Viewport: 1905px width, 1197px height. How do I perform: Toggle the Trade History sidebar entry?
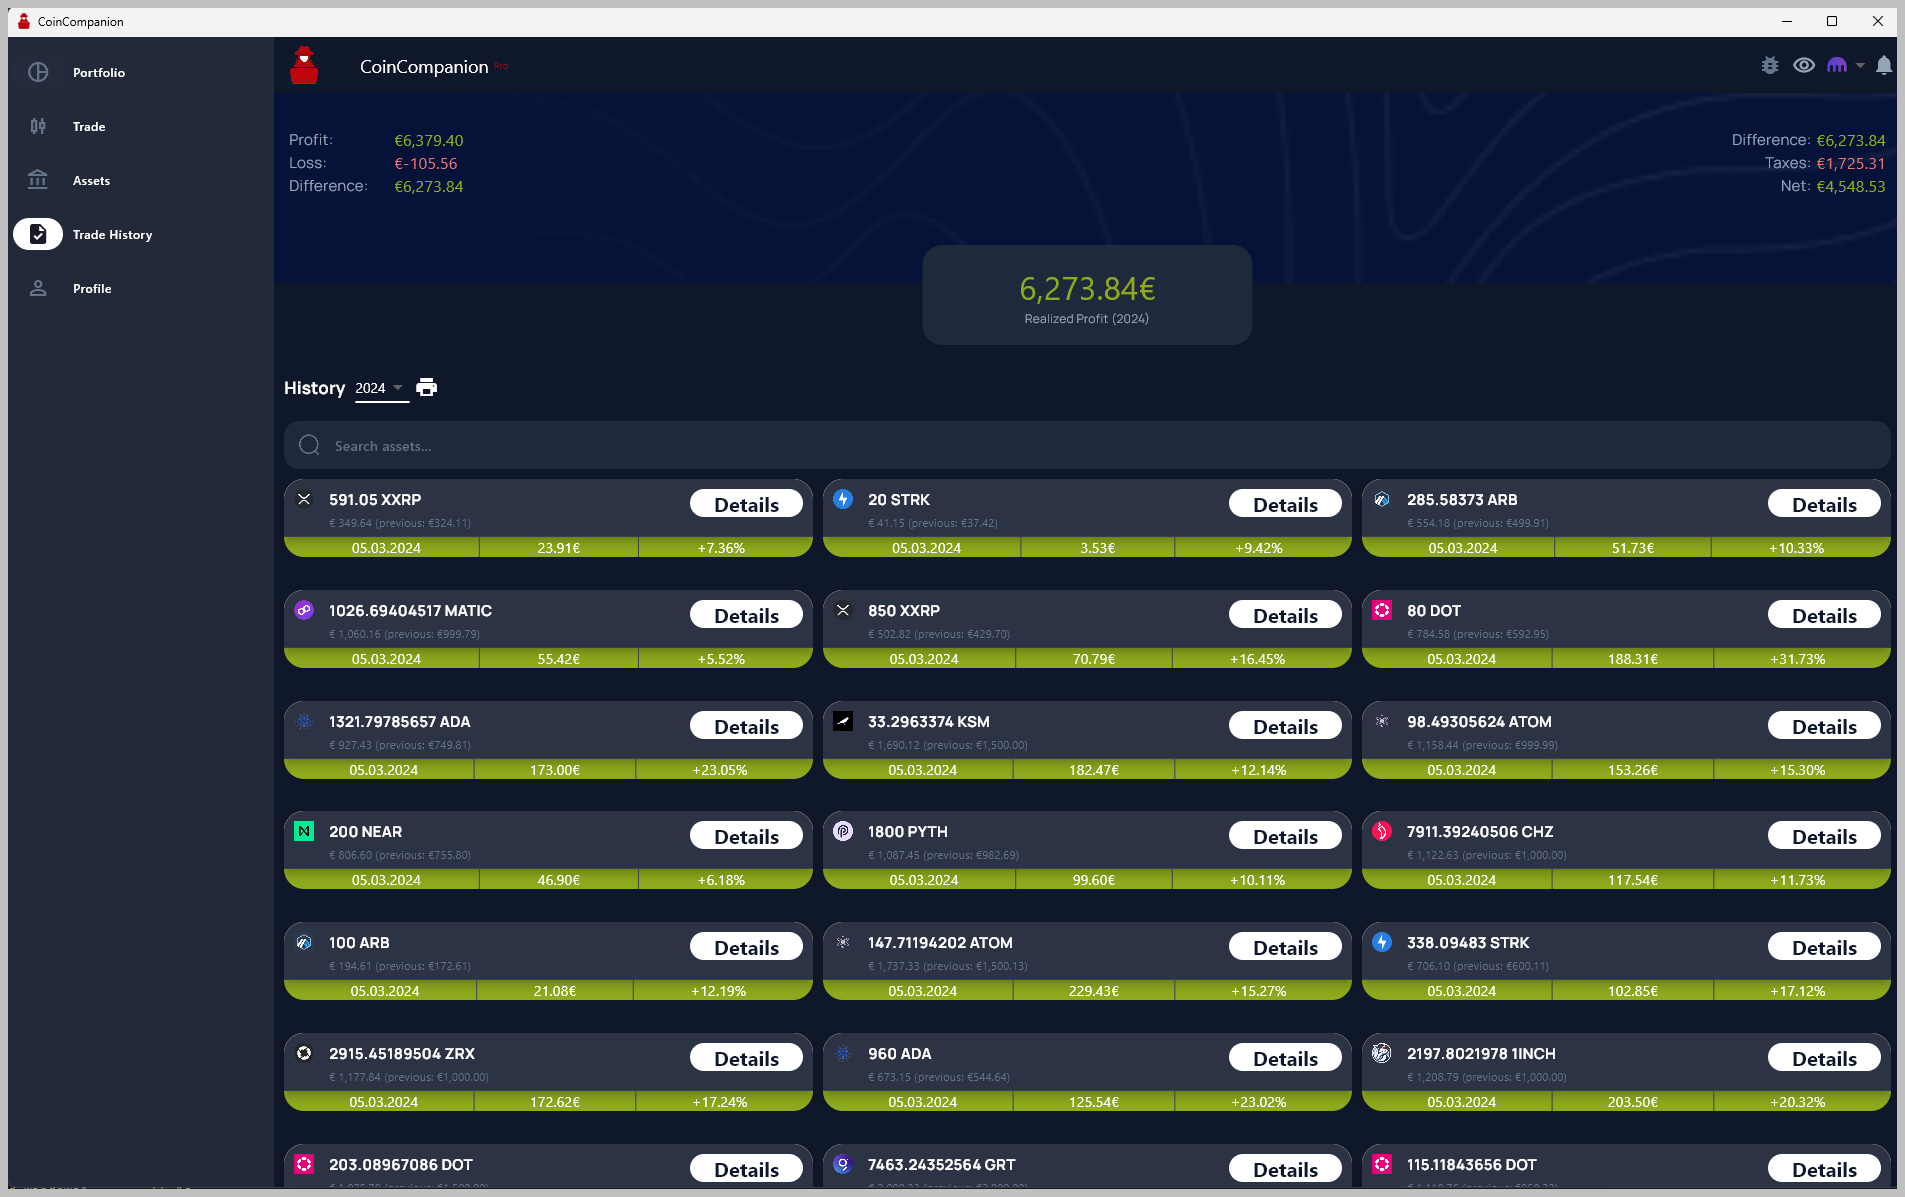coord(37,234)
